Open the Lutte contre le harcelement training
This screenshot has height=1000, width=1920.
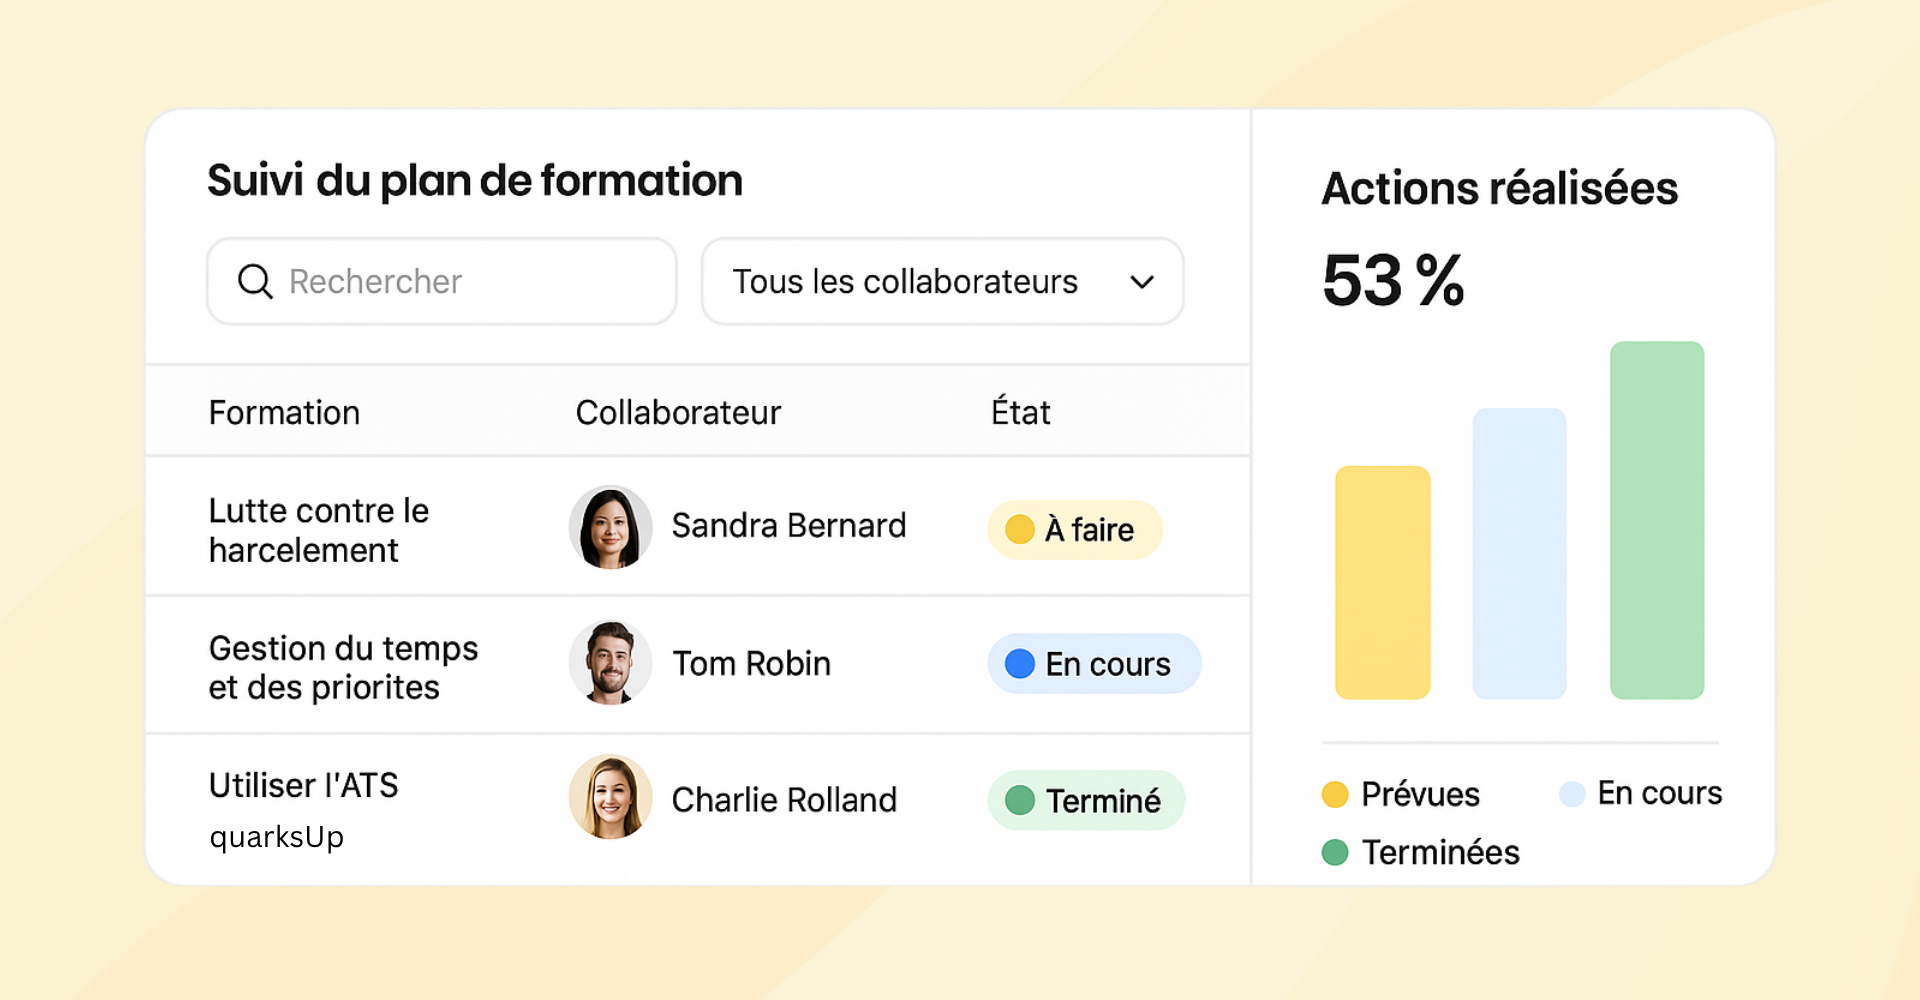(x=318, y=530)
